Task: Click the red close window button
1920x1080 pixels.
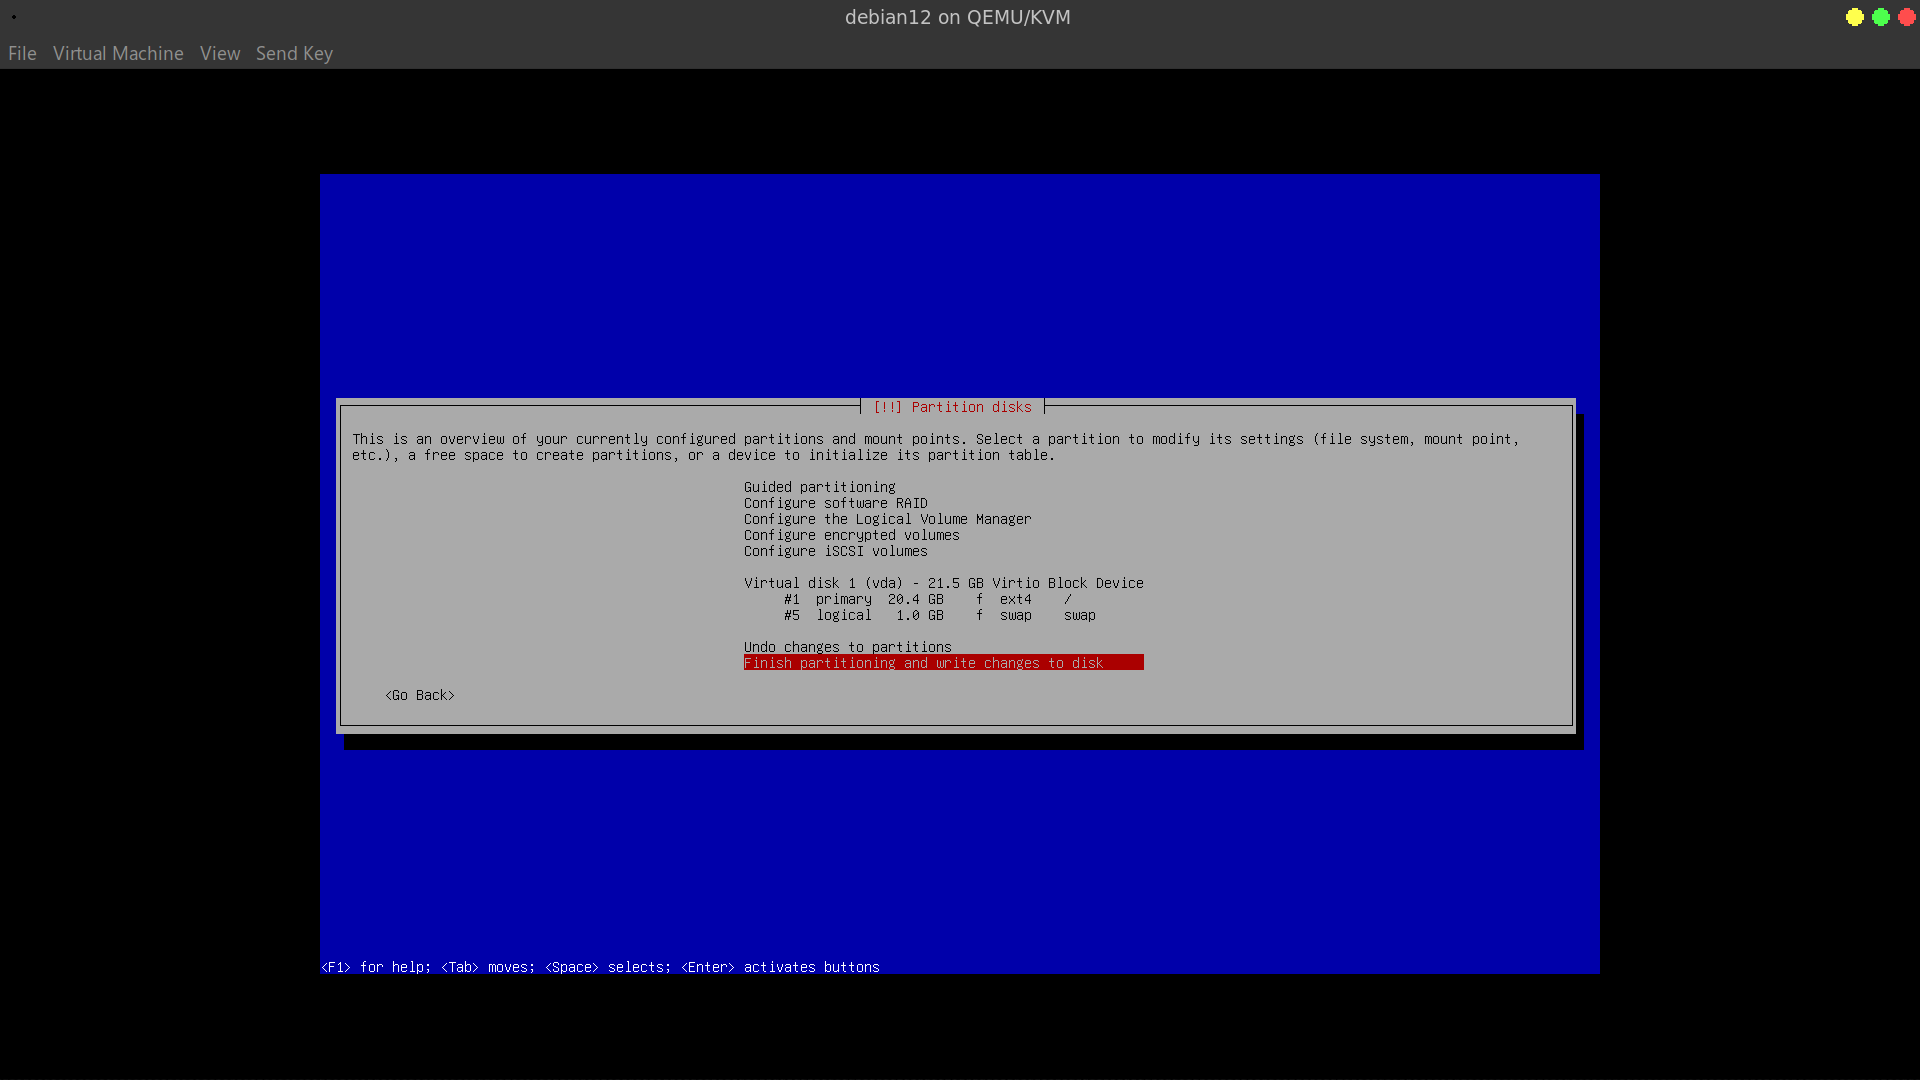Action: pyautogui.click(x=1906, y=17)
